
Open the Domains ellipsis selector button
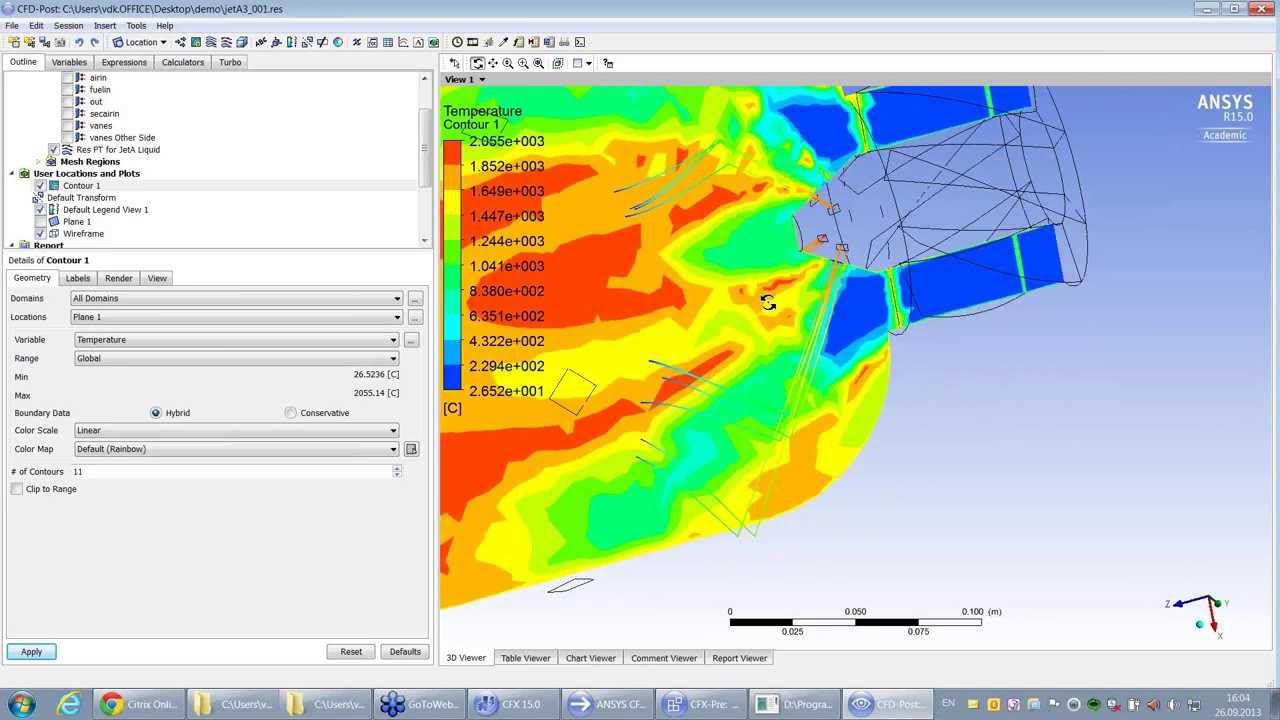415,298
